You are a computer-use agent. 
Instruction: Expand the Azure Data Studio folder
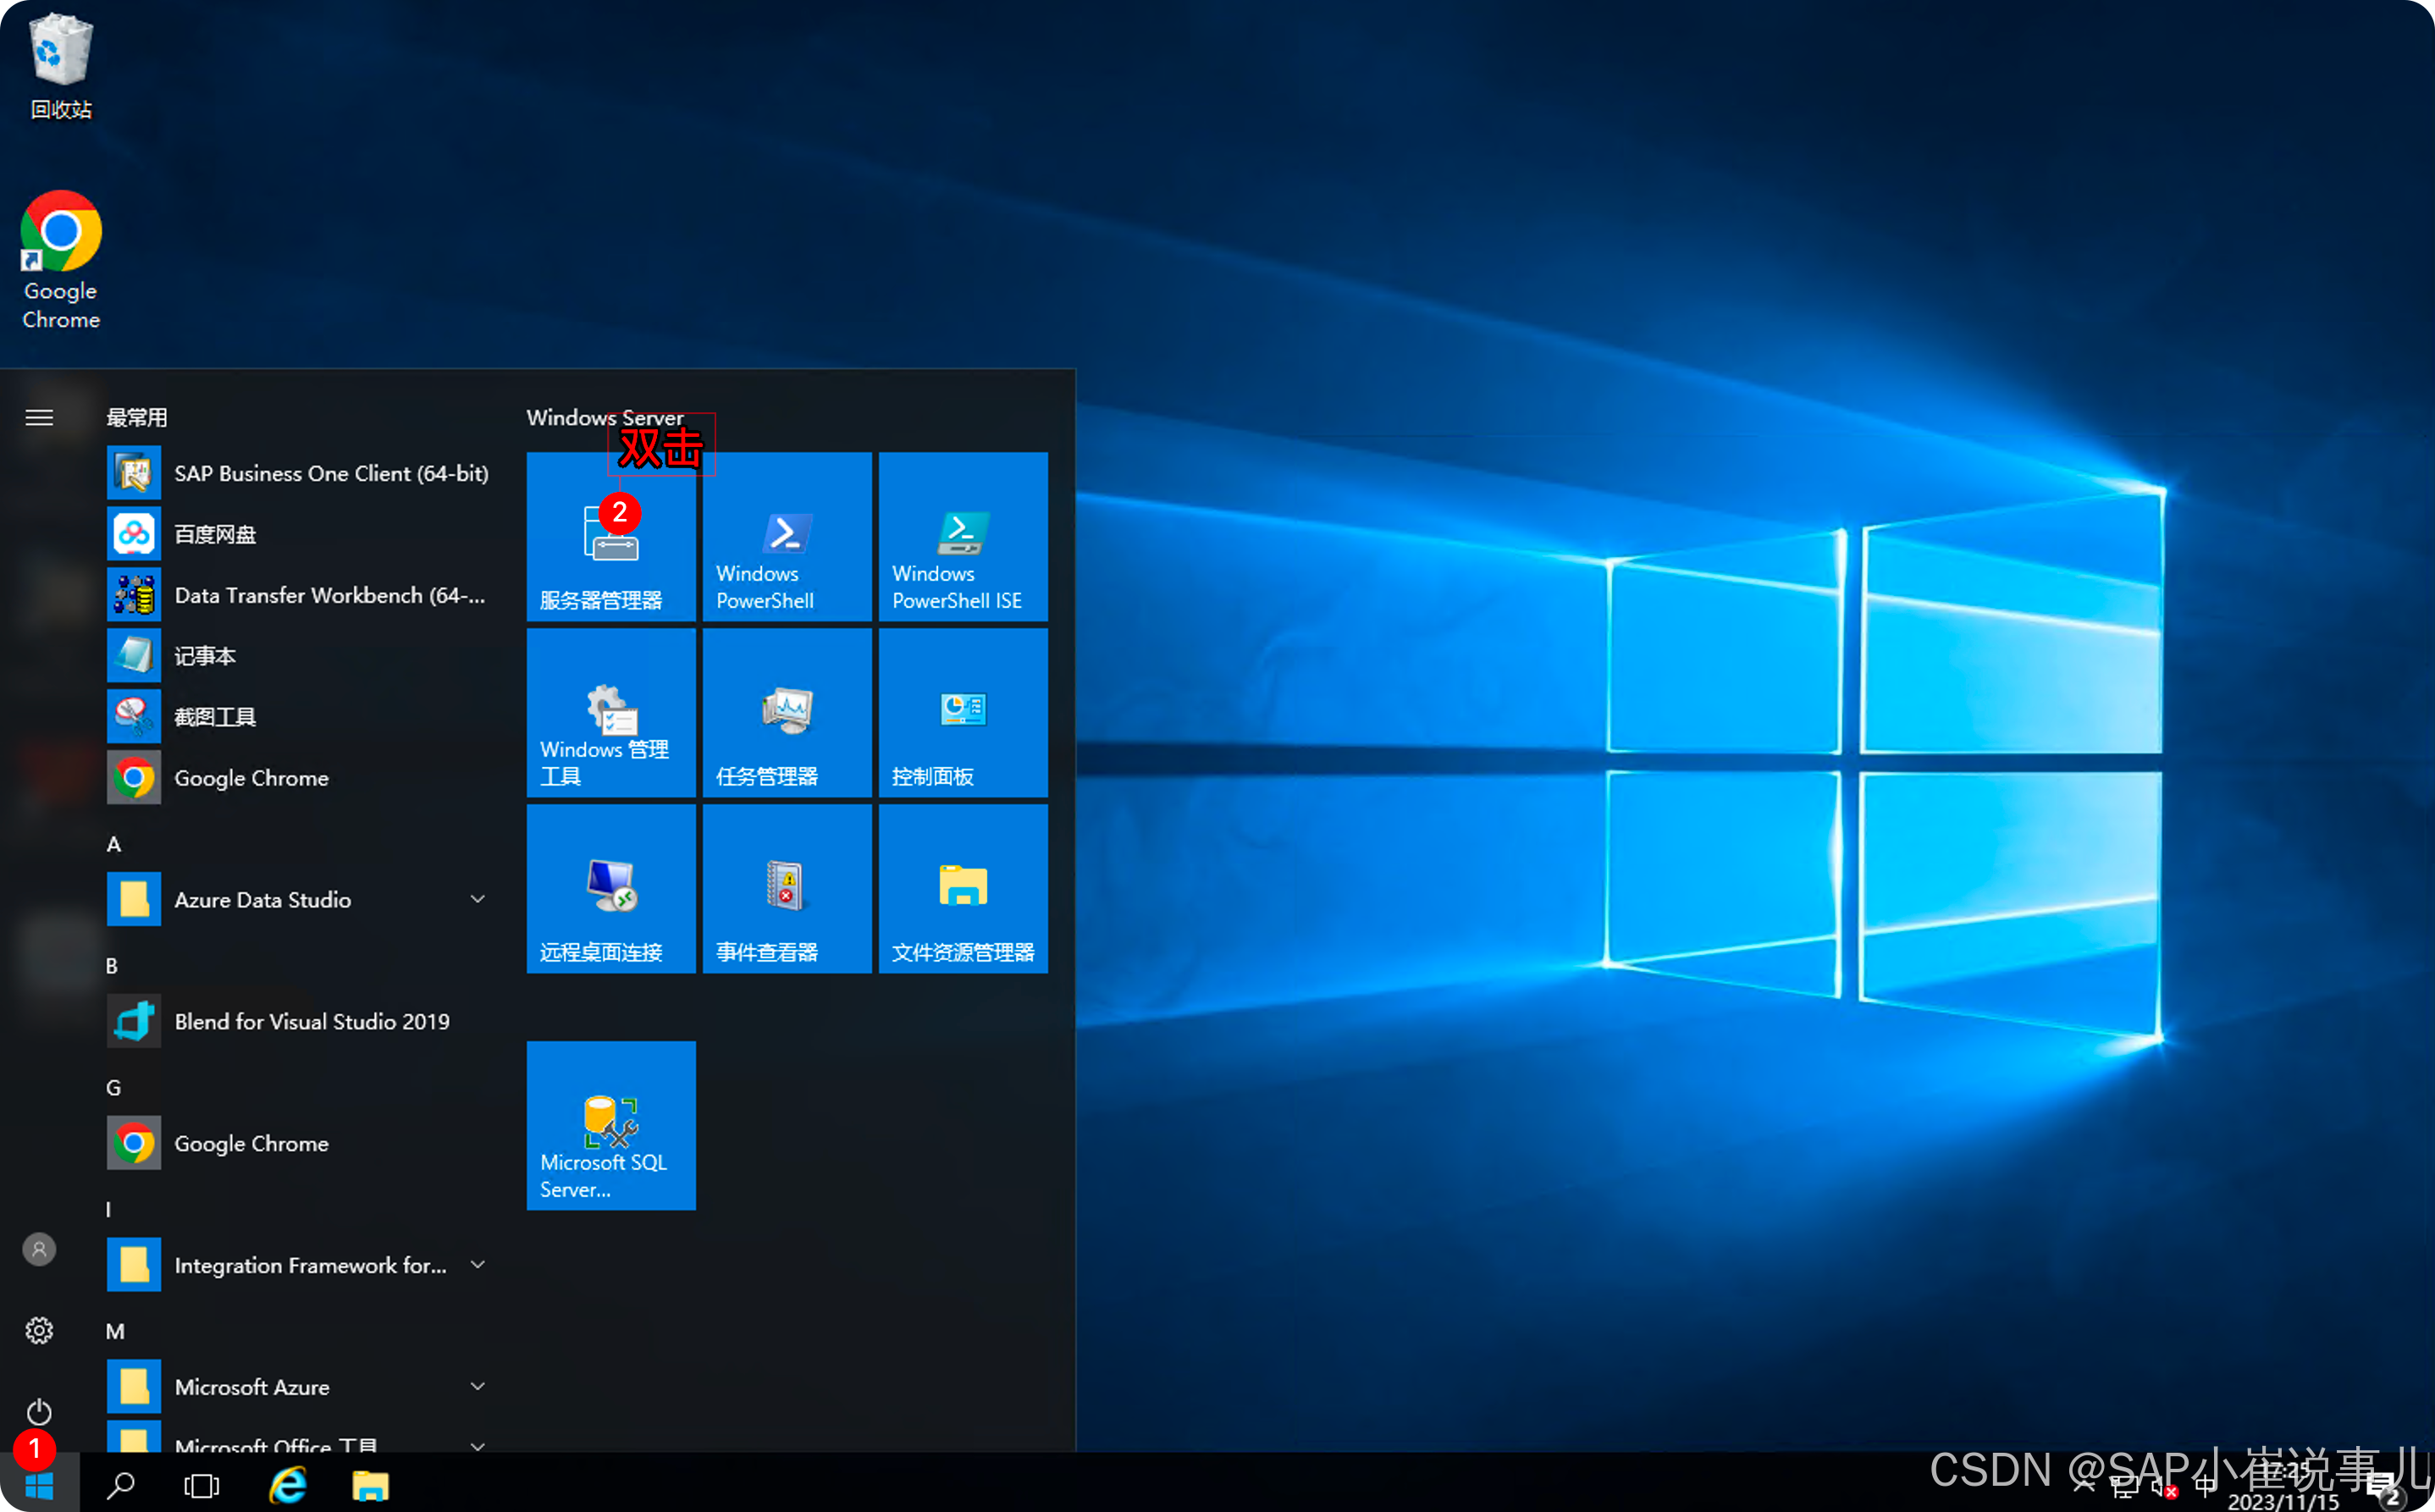point(300,899)
